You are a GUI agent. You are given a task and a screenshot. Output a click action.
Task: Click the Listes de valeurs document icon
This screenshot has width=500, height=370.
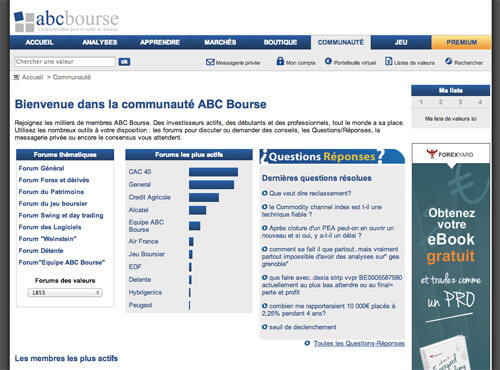pos(388,61)
